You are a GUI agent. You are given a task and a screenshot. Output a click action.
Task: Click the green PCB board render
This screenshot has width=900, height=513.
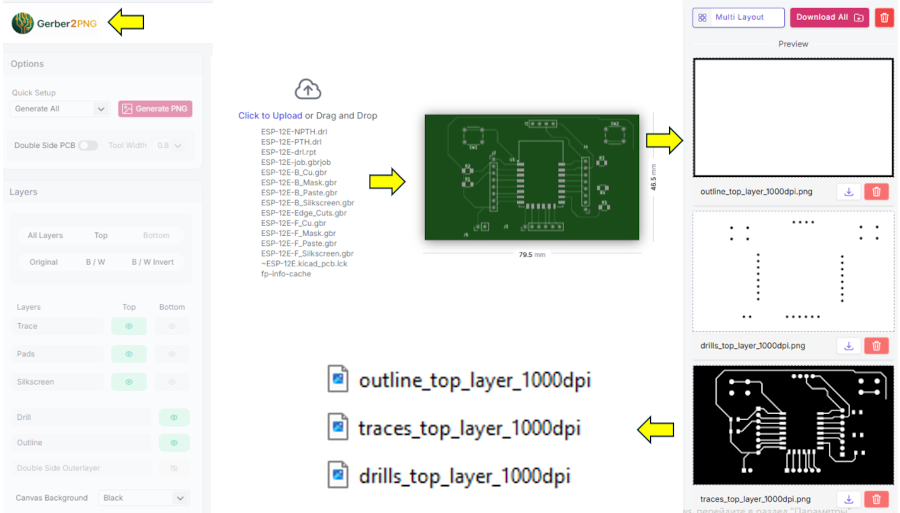(532, 177)
